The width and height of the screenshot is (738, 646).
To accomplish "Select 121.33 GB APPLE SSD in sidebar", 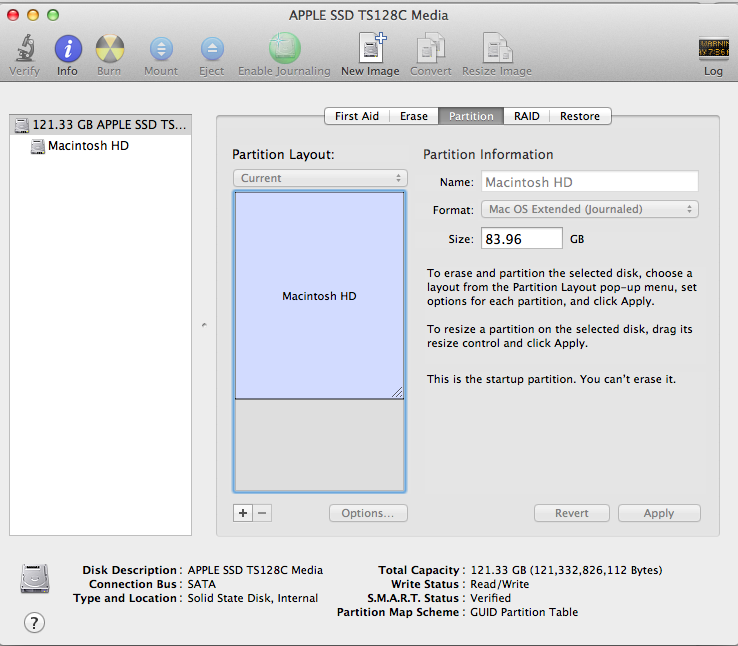I will (x=100, y=125).
